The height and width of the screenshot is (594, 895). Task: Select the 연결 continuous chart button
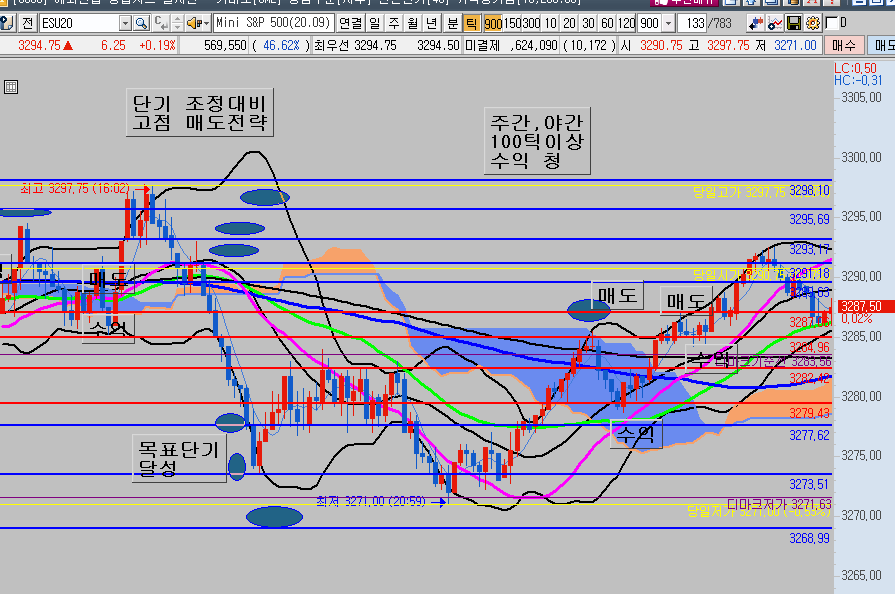coord(350,23)
